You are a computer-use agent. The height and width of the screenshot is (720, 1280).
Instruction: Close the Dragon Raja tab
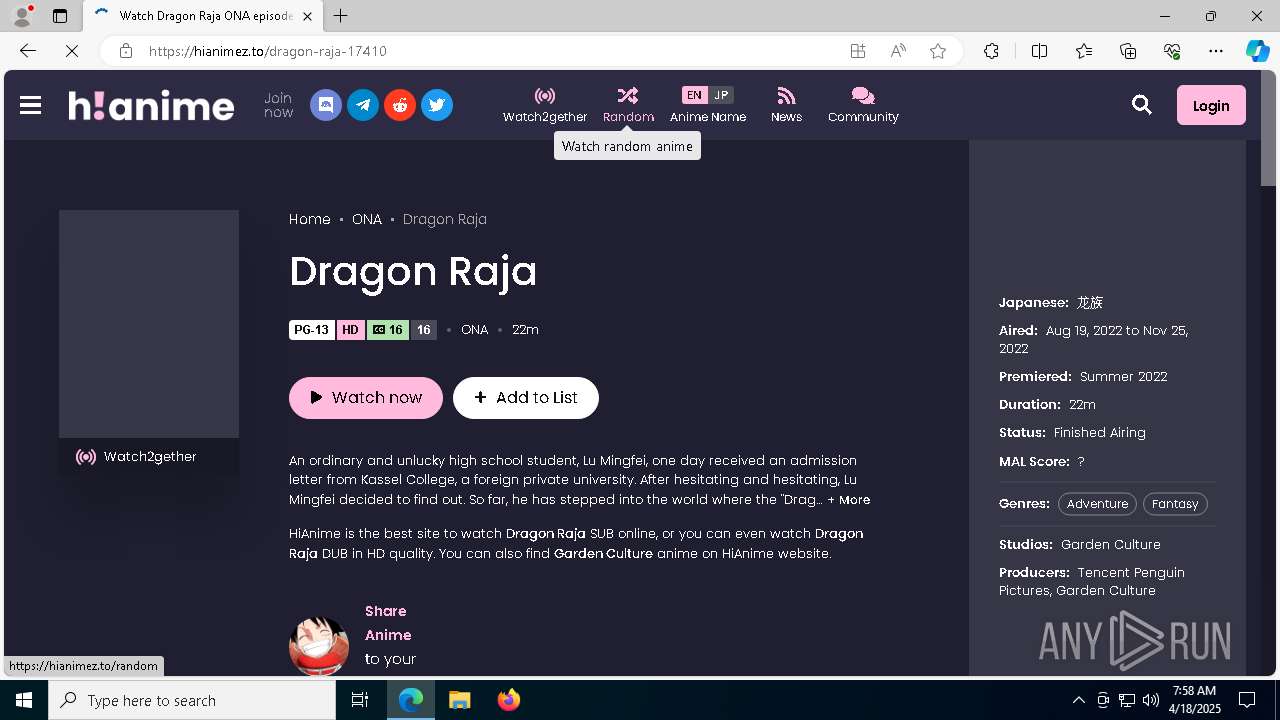click(307, 16)
